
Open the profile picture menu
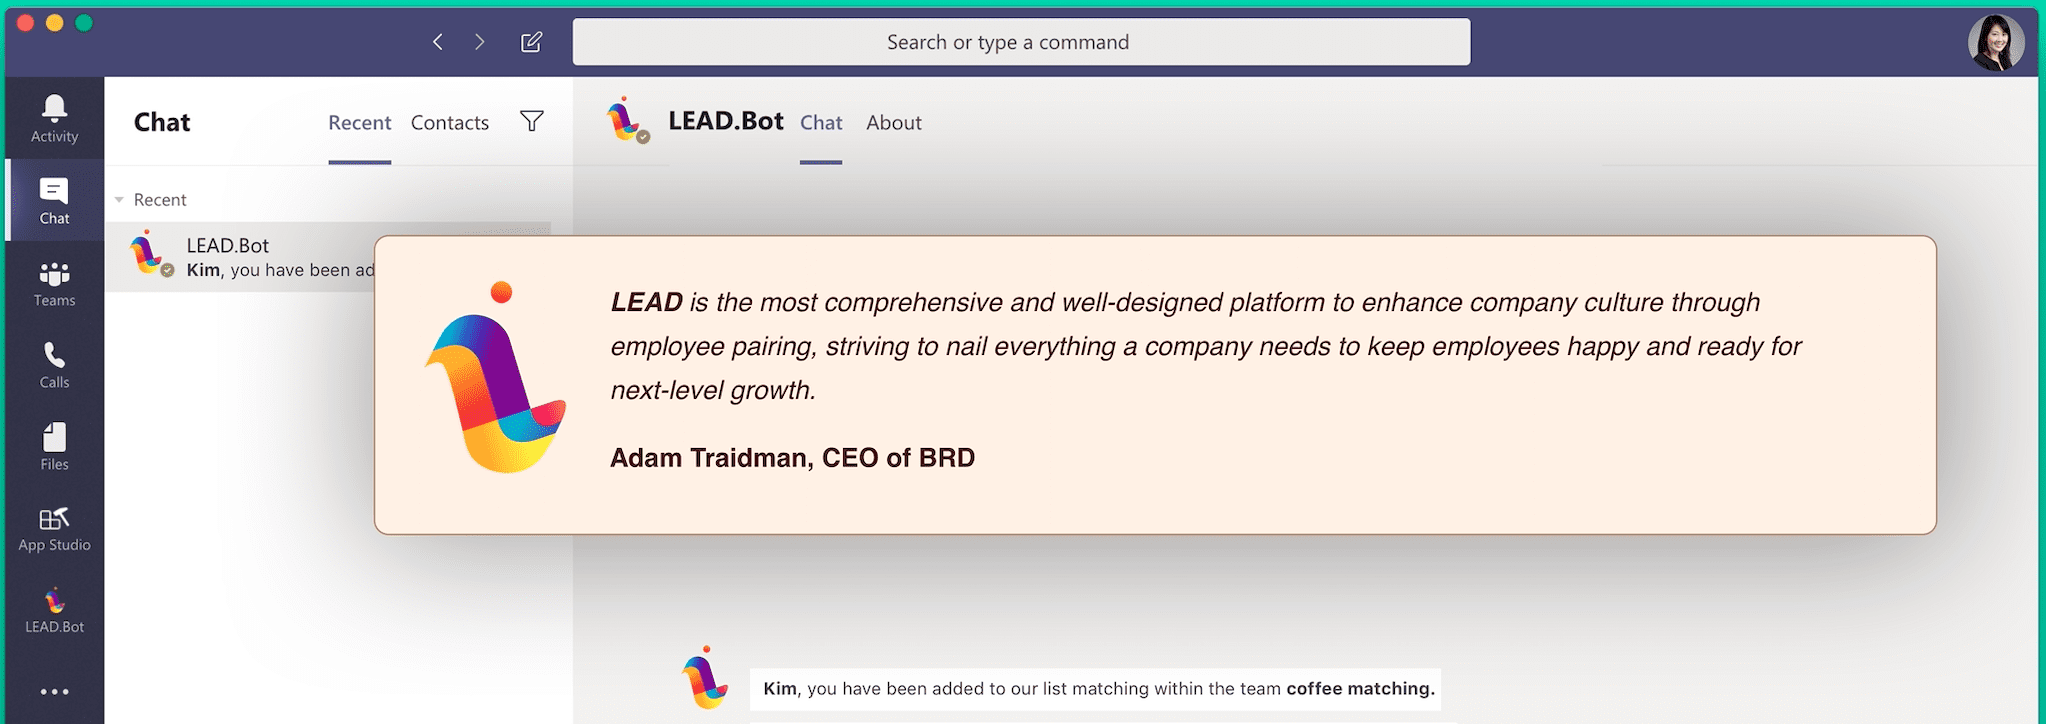[x=1995, y=42]
